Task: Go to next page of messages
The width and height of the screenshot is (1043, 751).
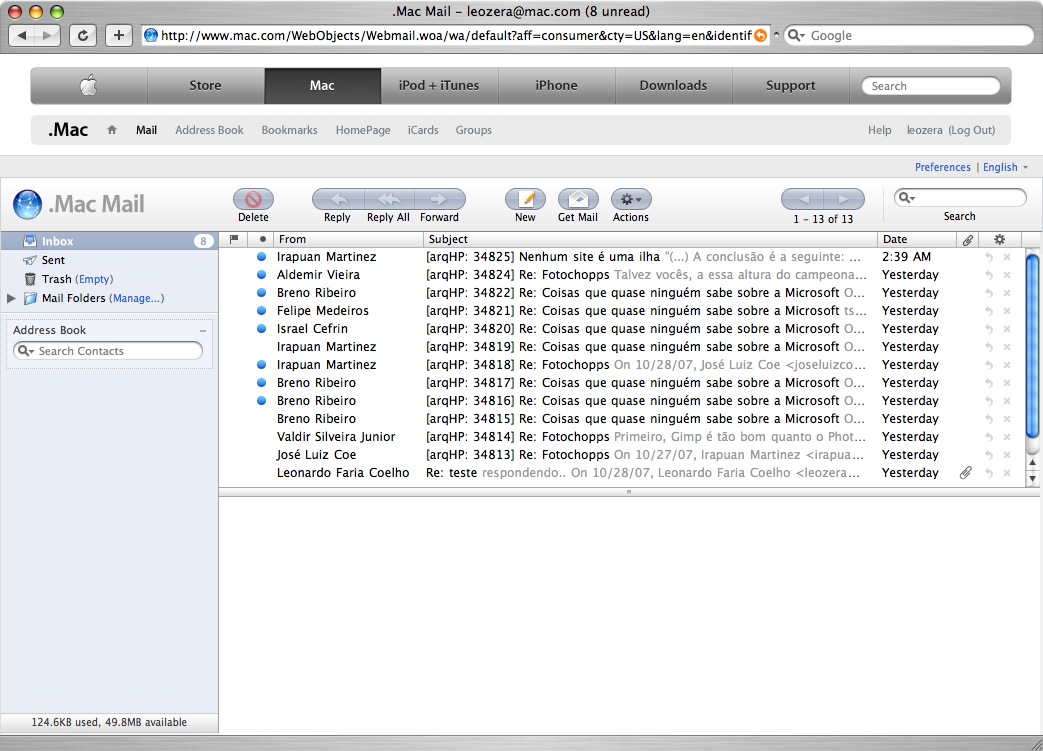Action: (x=843, y=199)
